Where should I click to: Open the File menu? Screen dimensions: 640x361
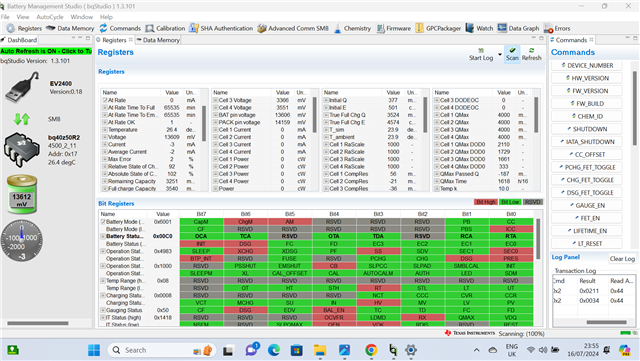(5, 17)
